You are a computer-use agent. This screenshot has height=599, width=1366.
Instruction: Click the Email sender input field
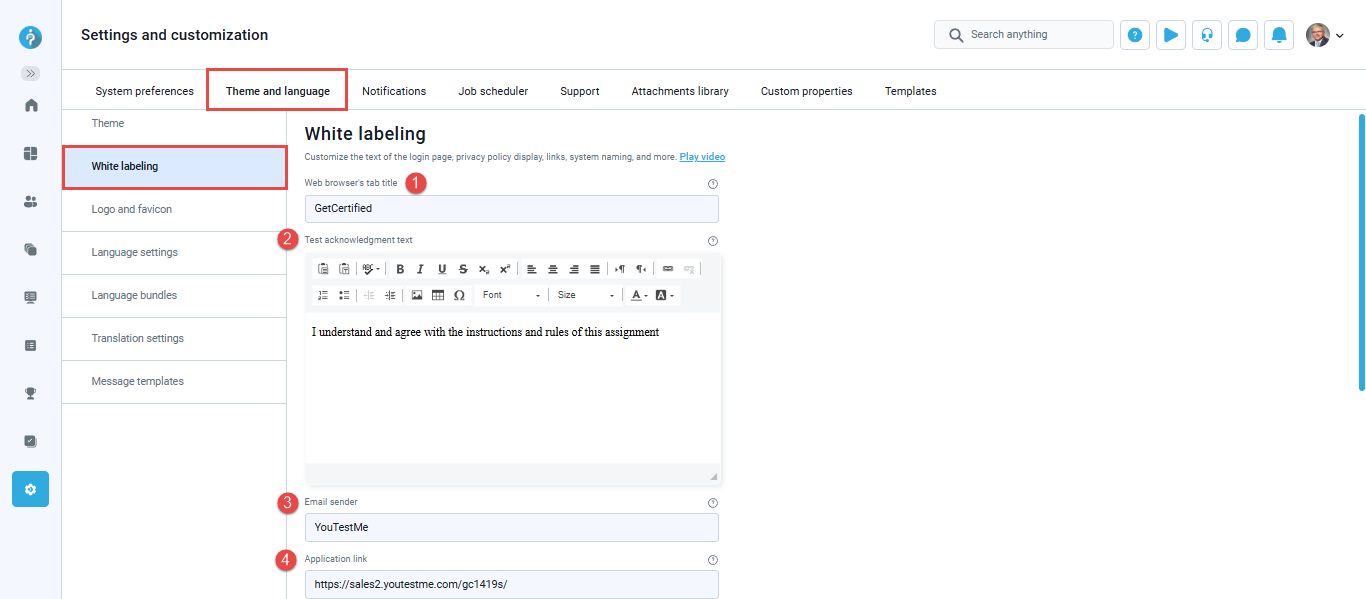[x=511, y=527]
